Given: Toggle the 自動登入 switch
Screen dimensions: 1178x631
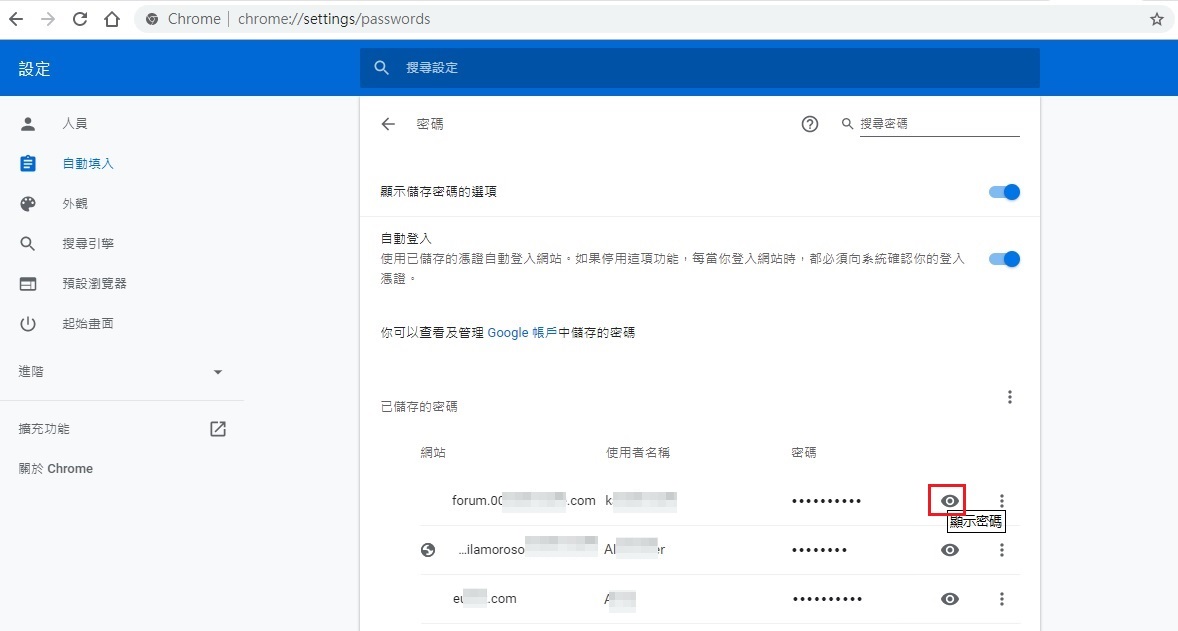Looking at the screenshot, I should 1004,259.
